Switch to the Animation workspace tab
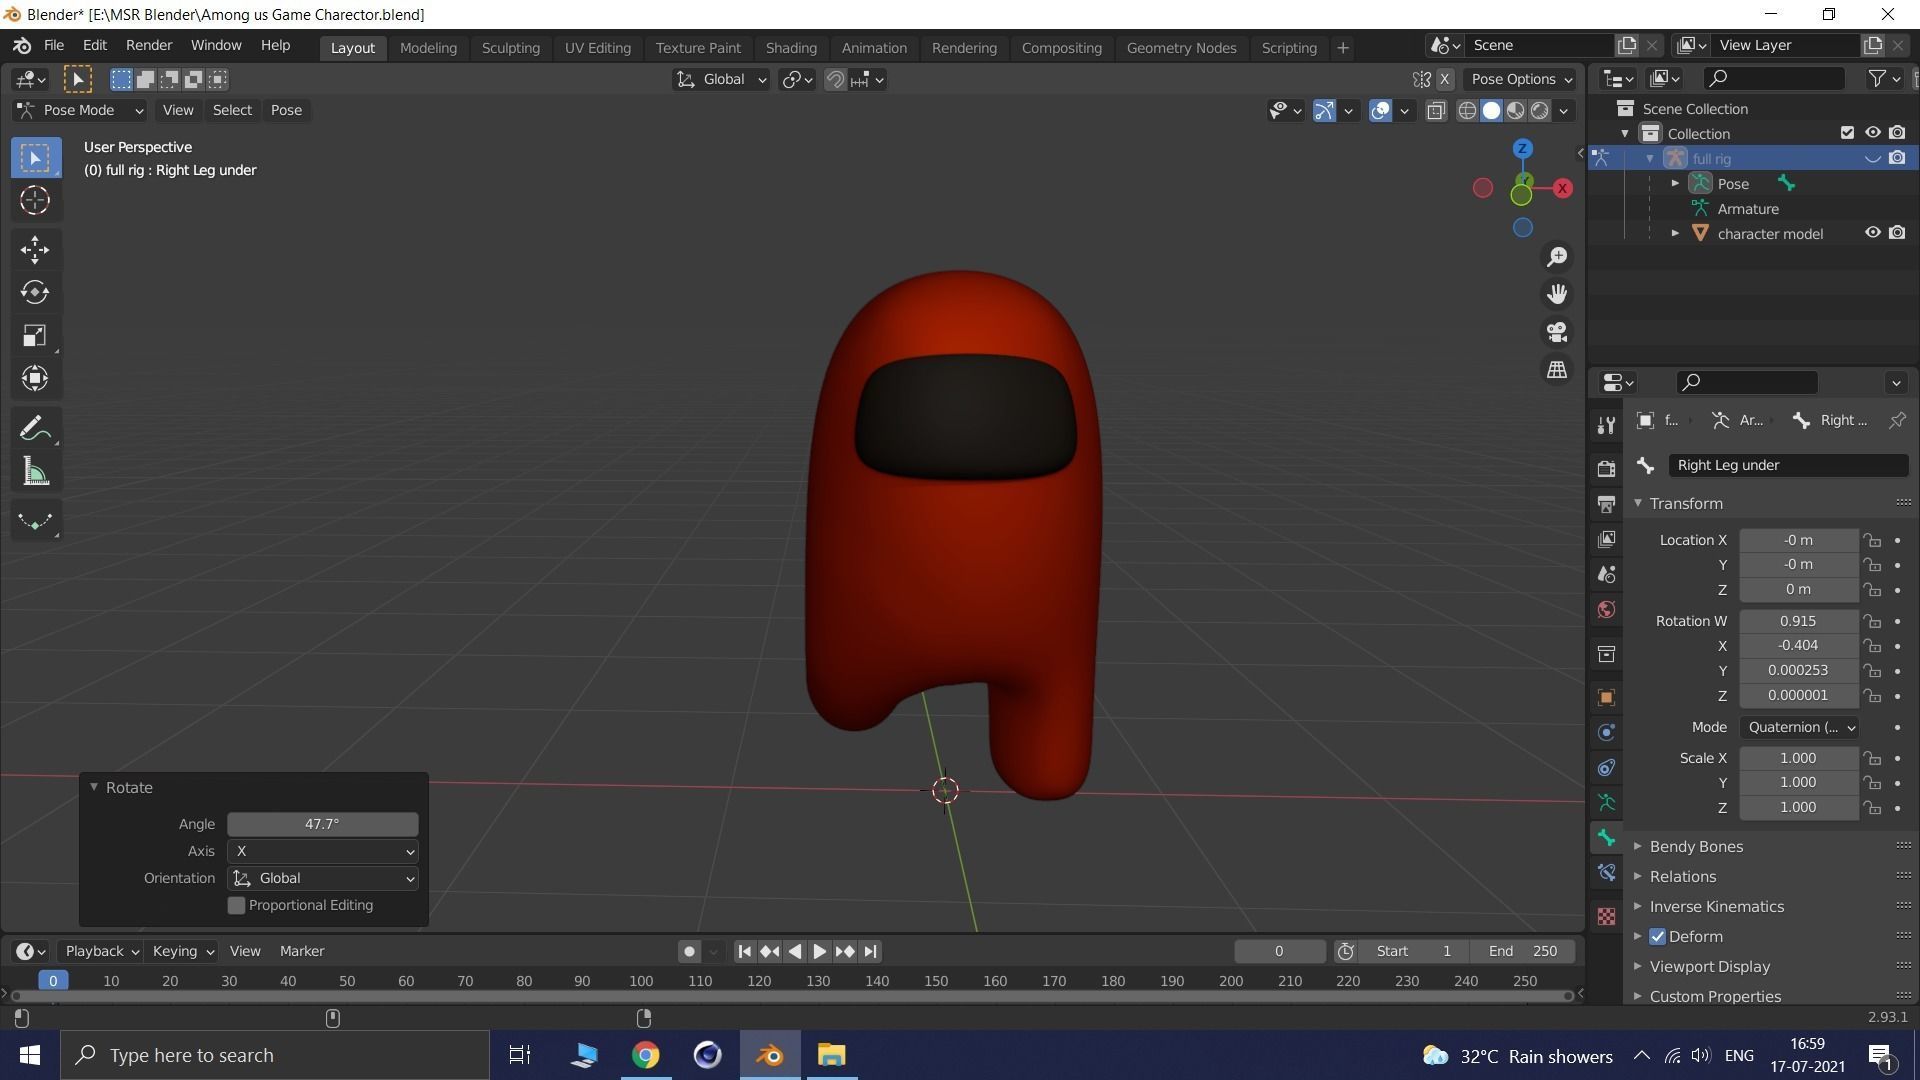The width and height of the screenshot is (1920, 1080). click(x=874, y=48)
